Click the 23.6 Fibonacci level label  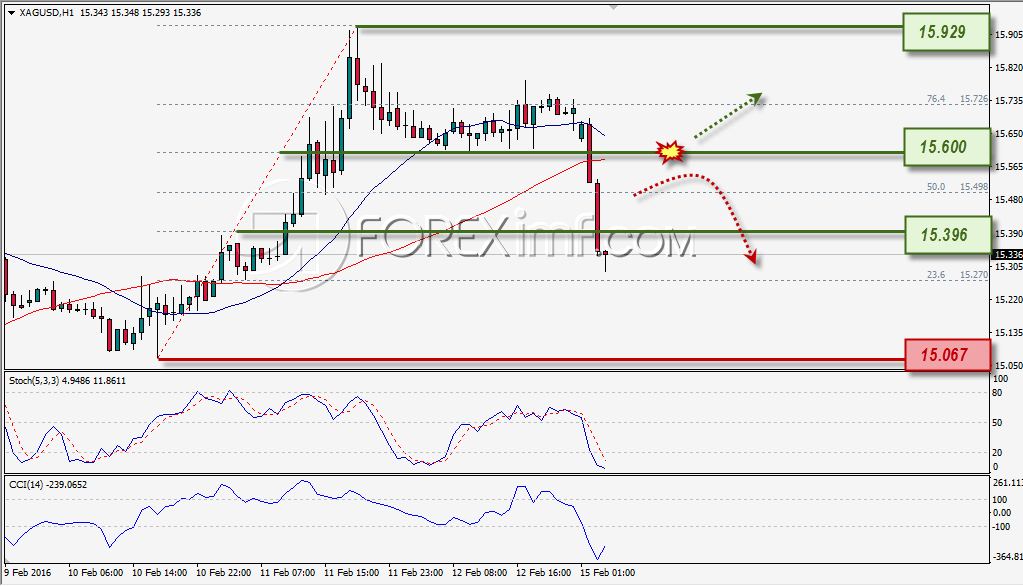click(936, 275)
